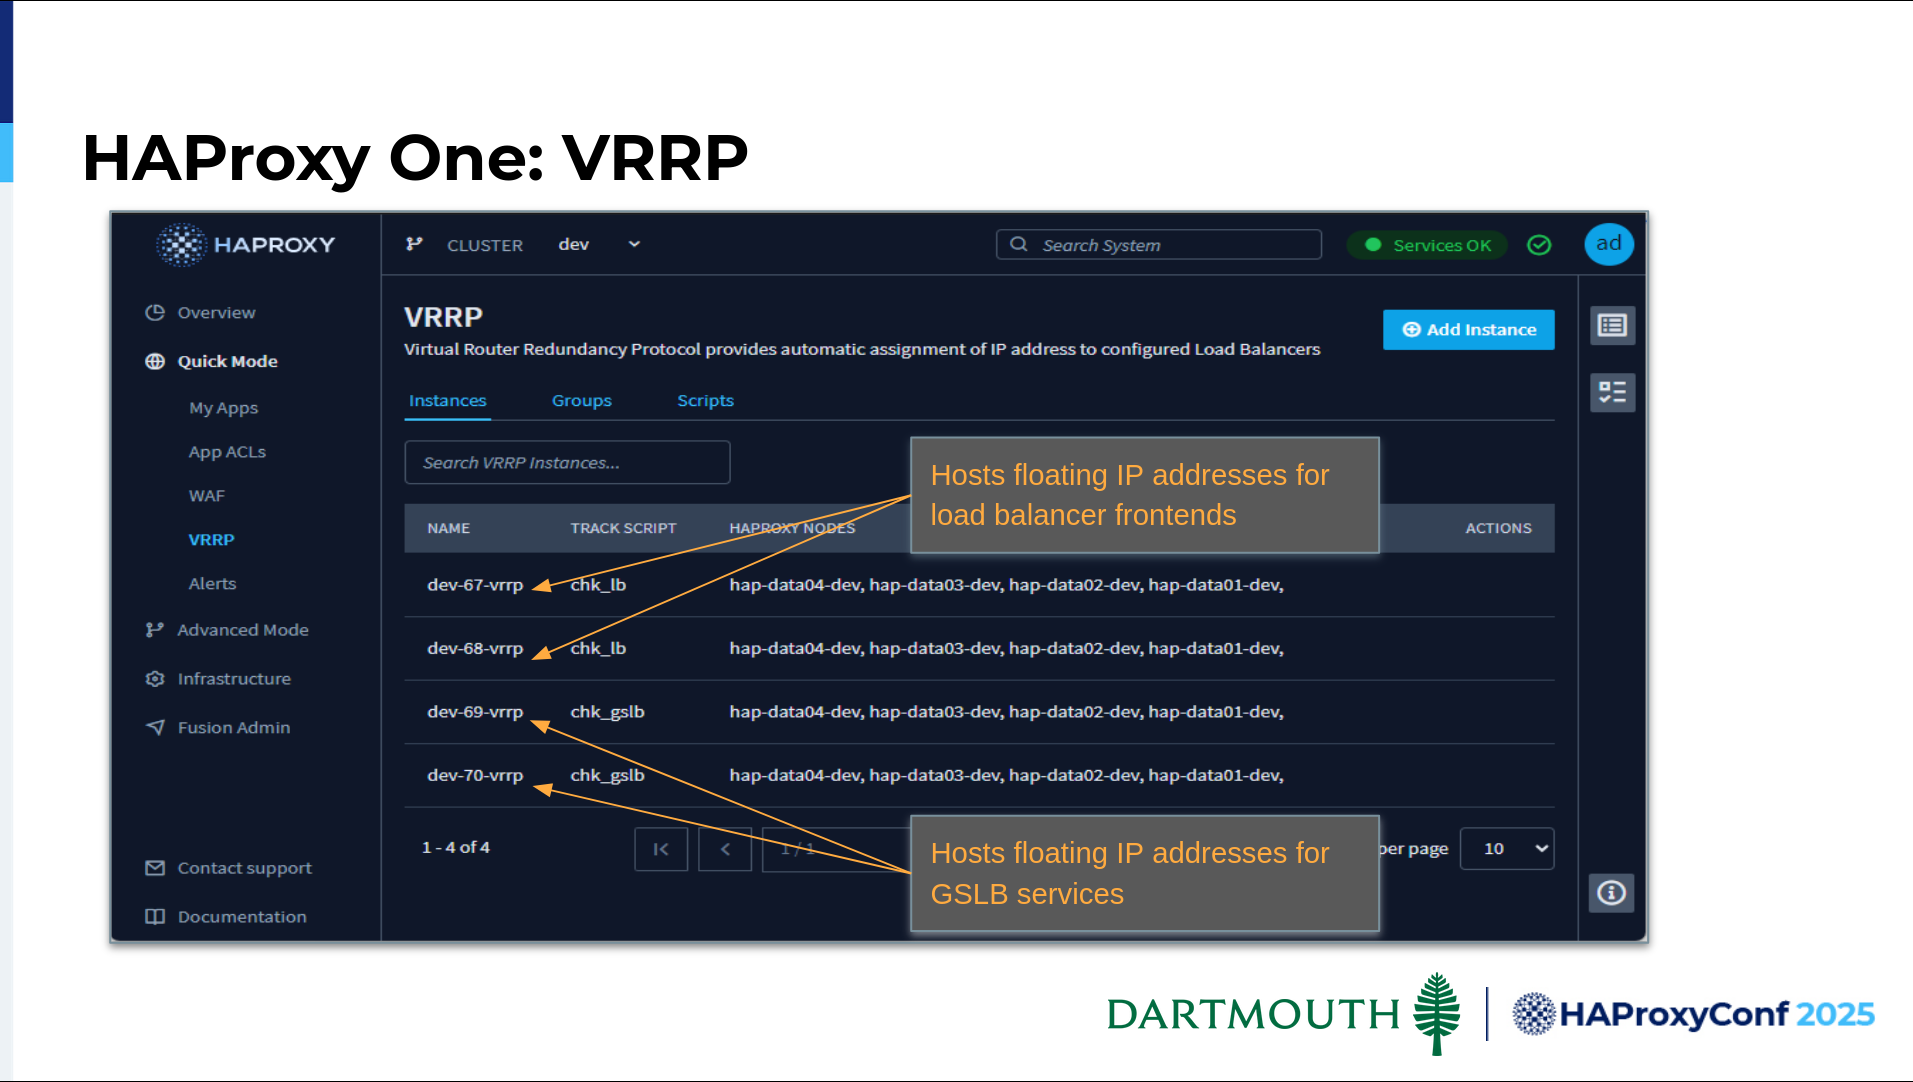Click the Overview pie chart icon

(x=154, y=312)
